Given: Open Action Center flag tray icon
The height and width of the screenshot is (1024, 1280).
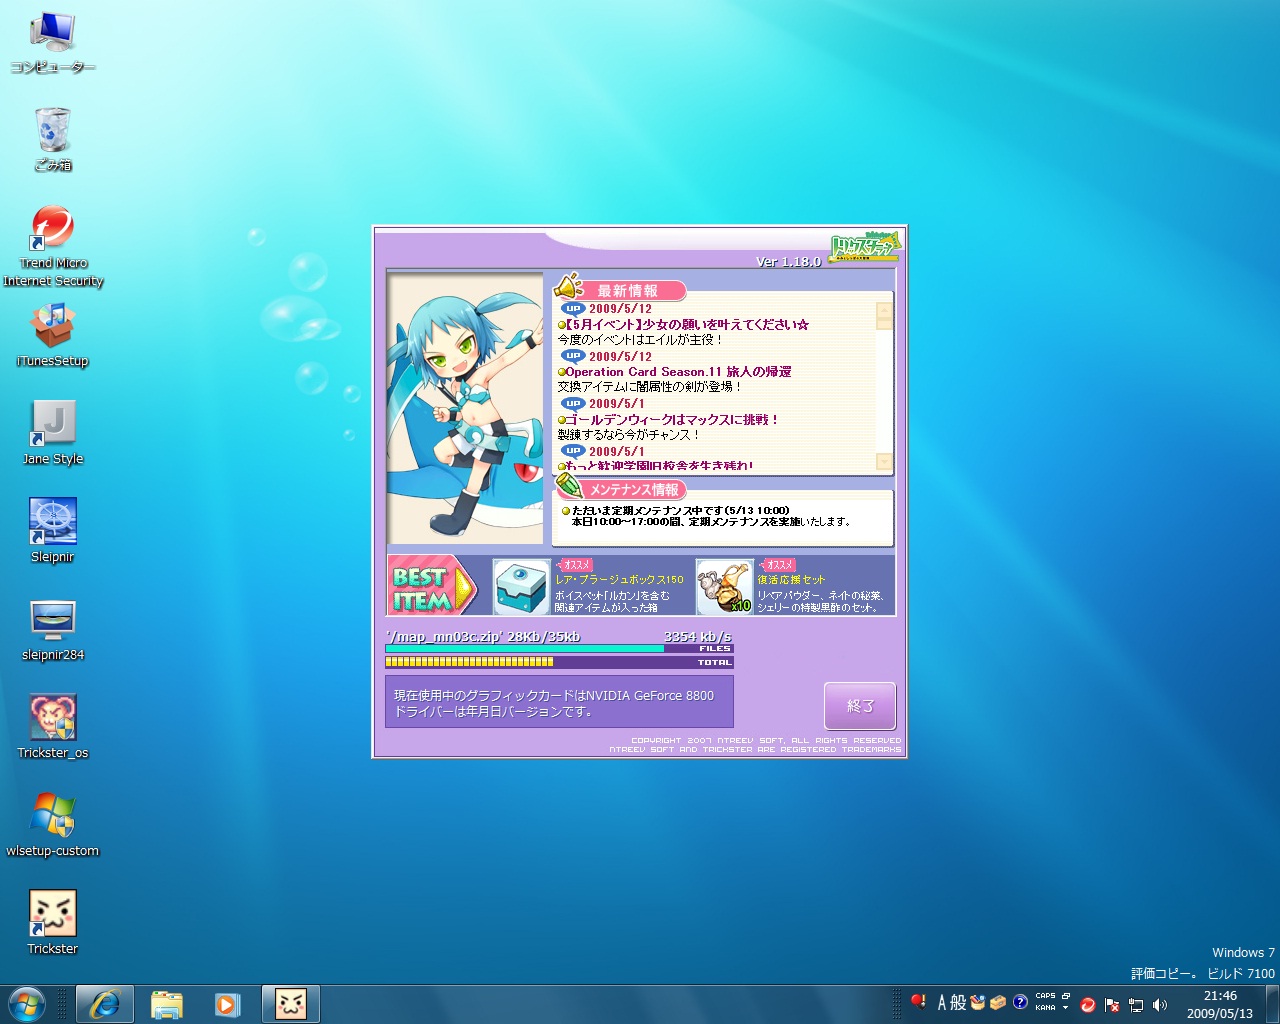Looking at the screenshot, I should tap(1112, 1004).
